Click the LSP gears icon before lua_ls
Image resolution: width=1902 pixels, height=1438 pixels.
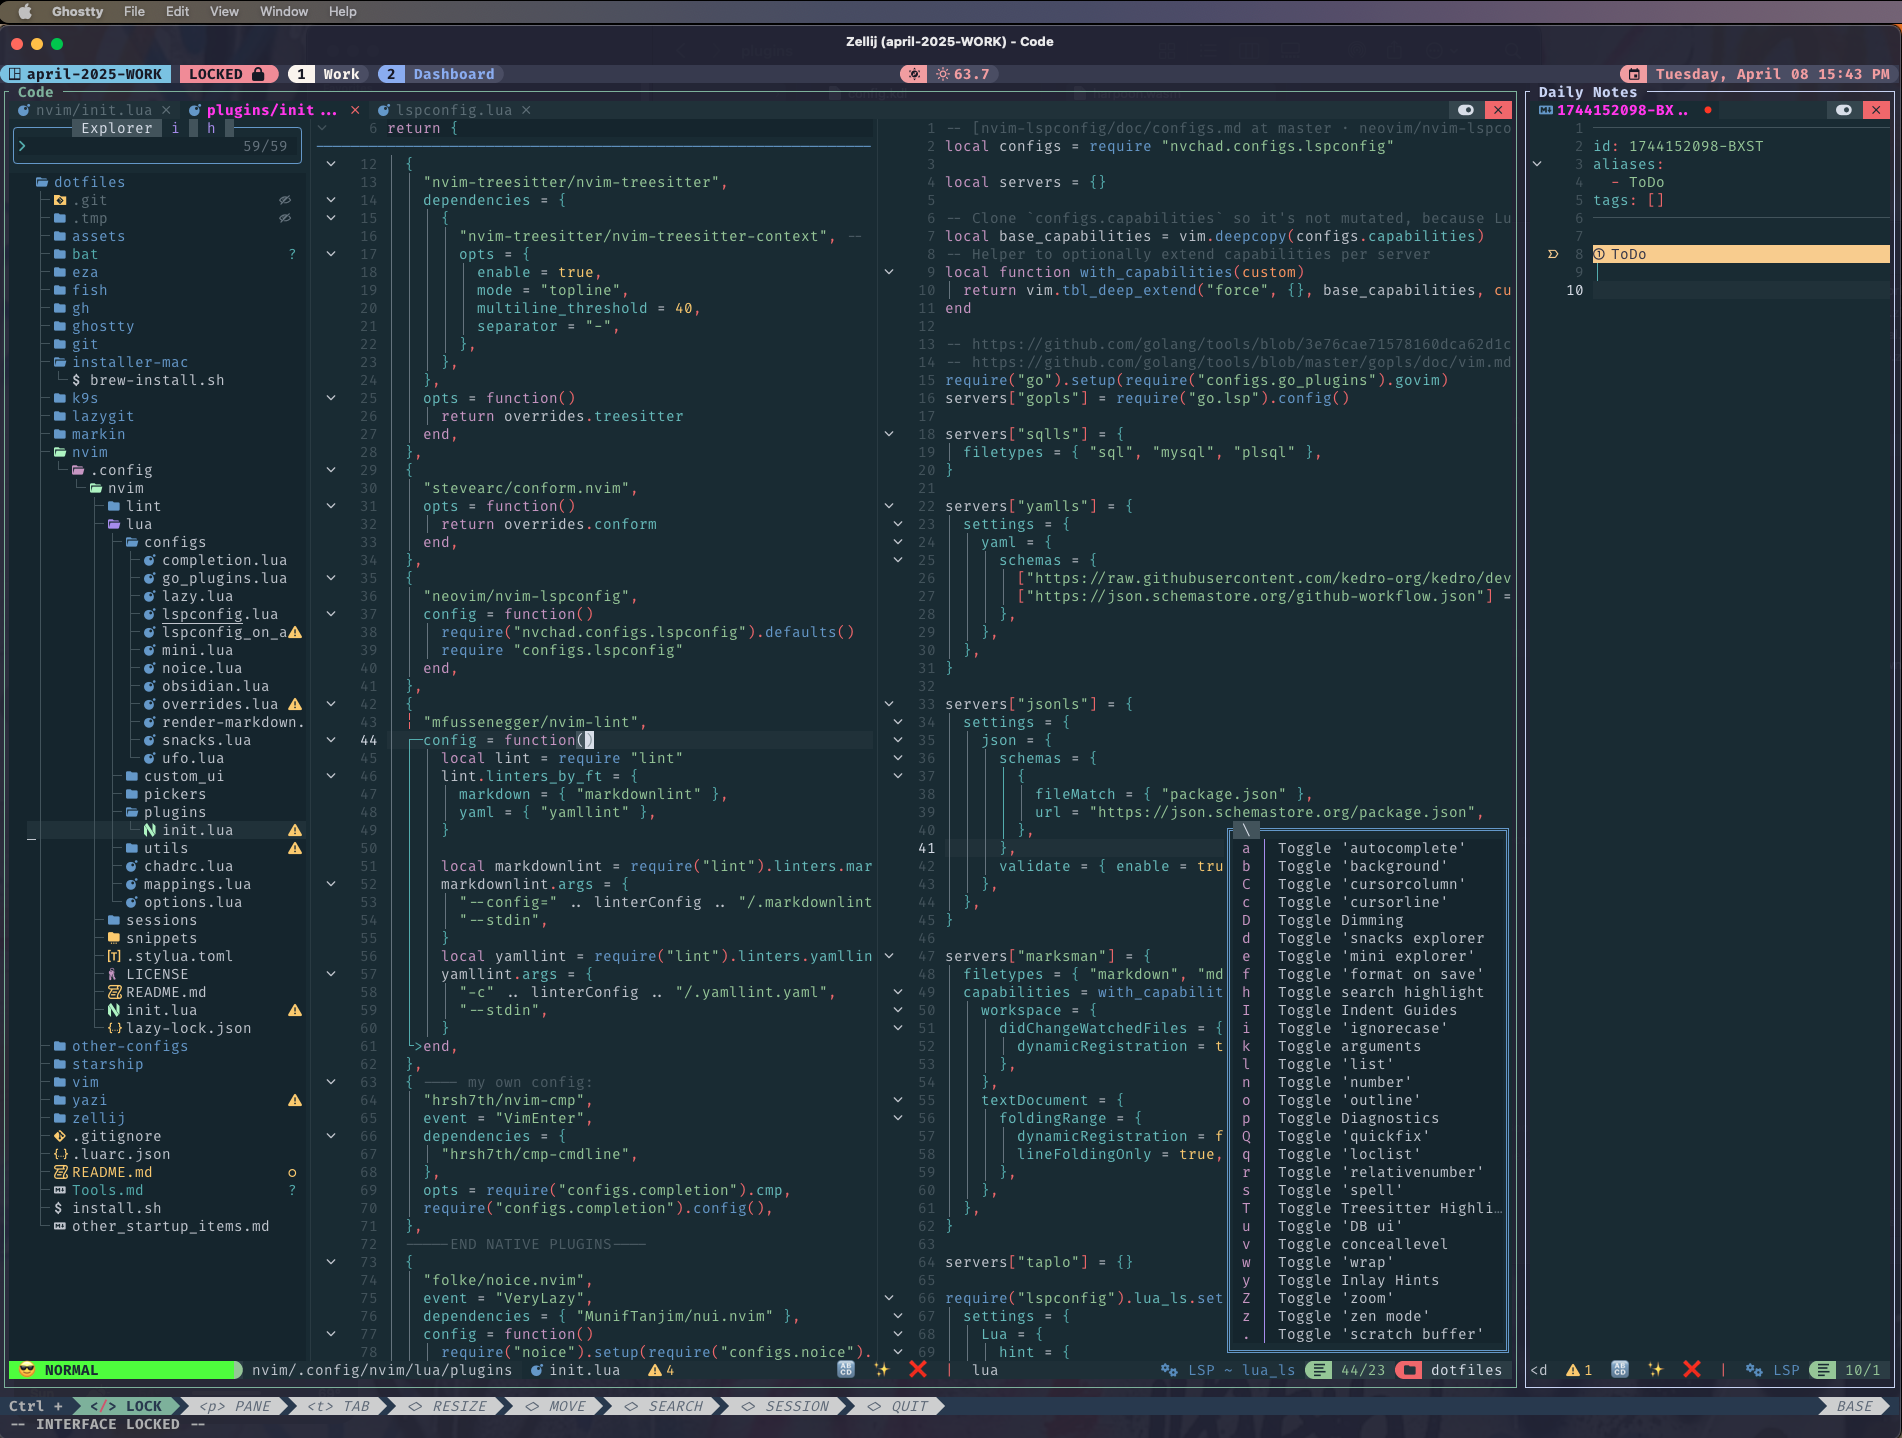coord(1168,1370)
